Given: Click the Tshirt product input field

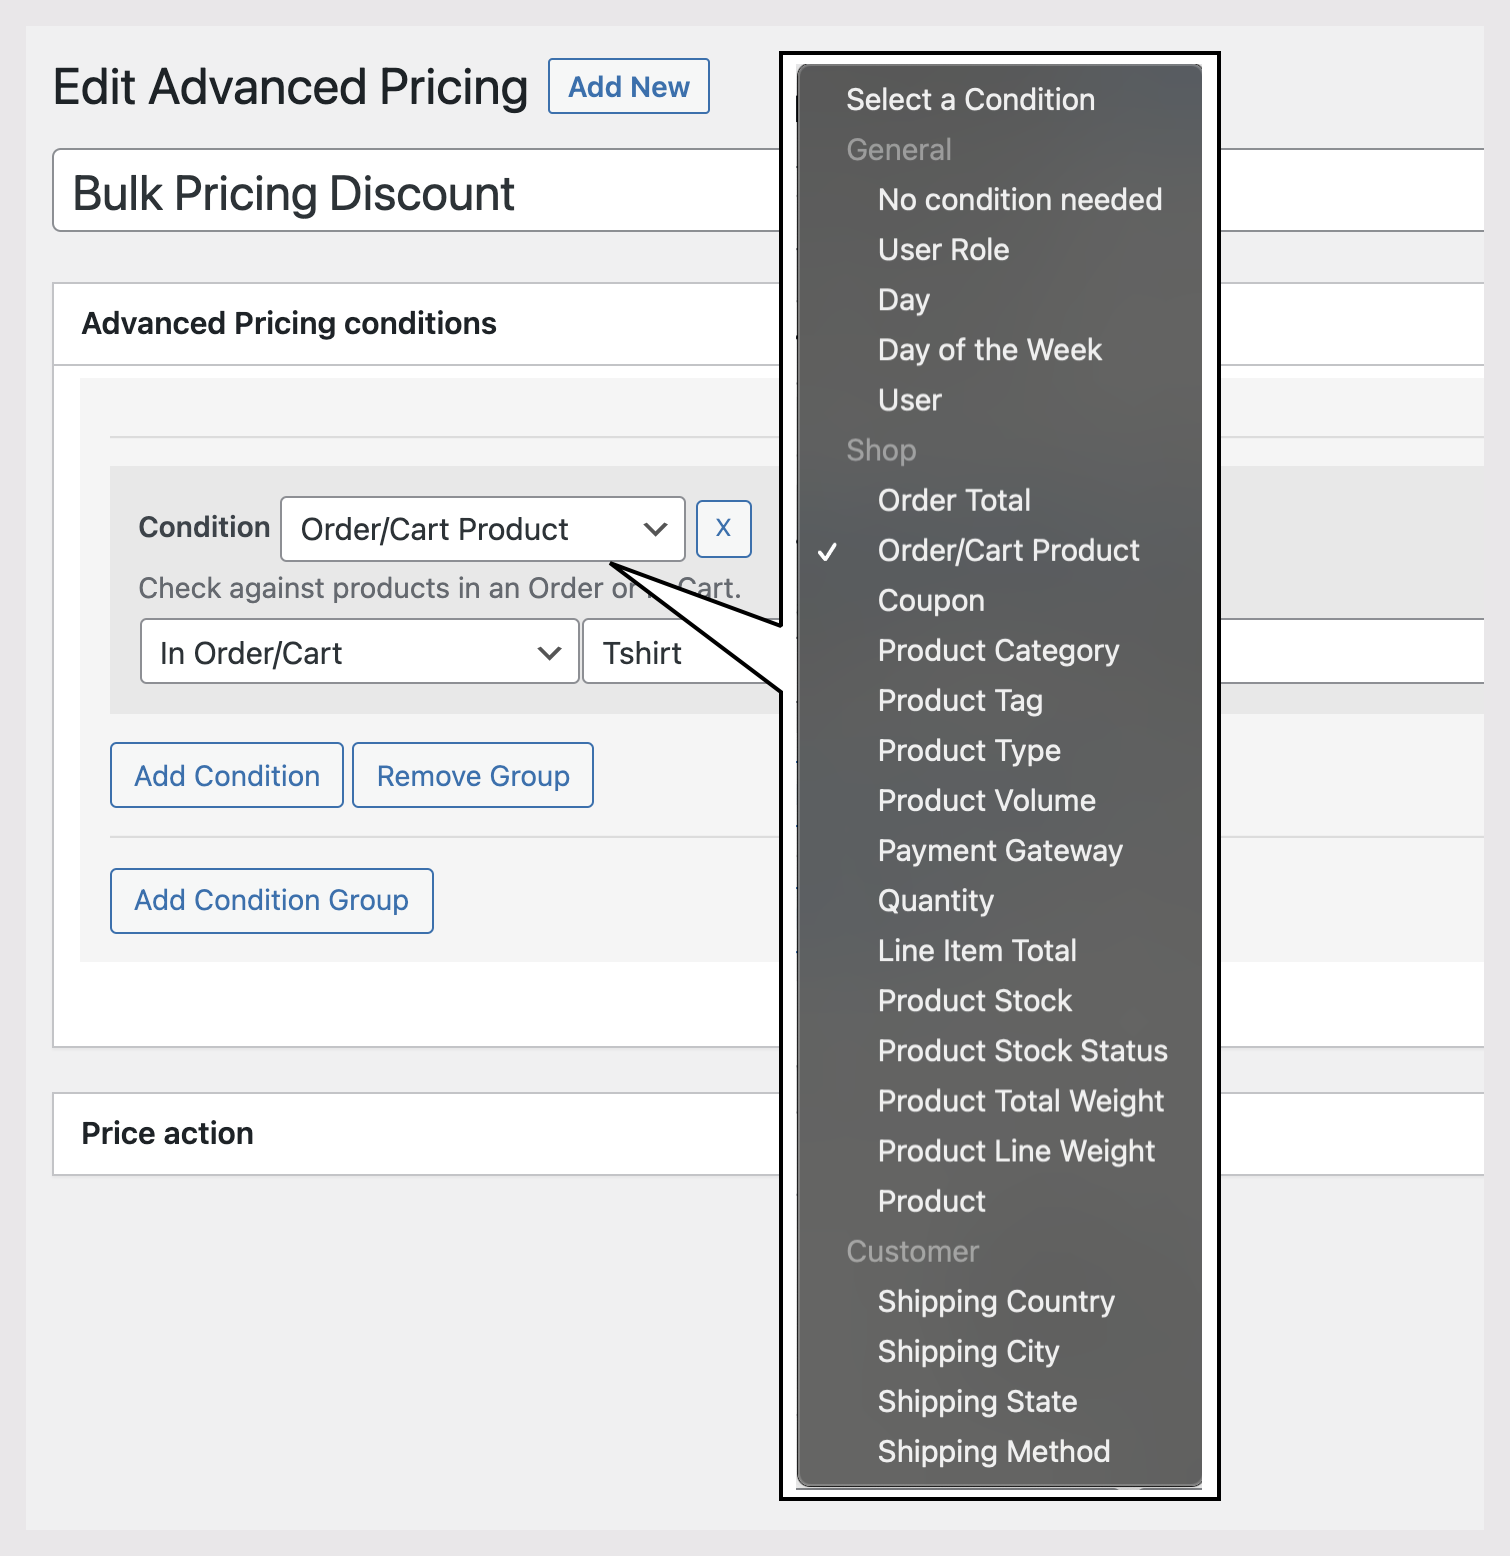Looking at the screenshot, I should point(680,652).
